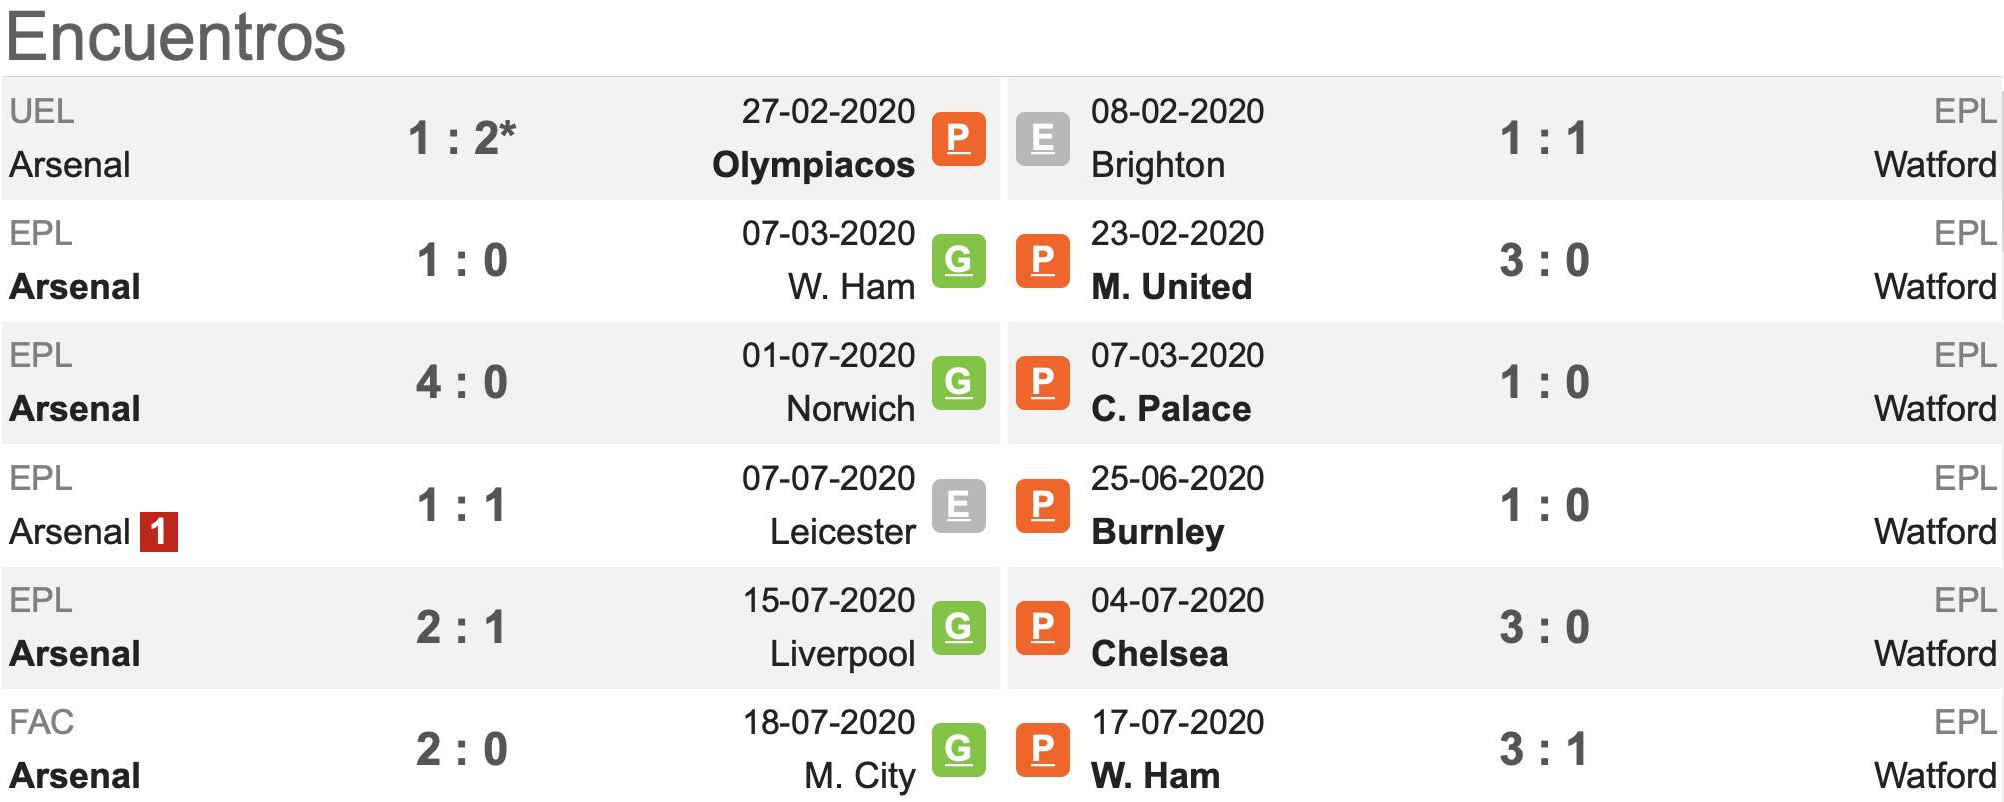Open the Olympiacos team link

point(813,165)
